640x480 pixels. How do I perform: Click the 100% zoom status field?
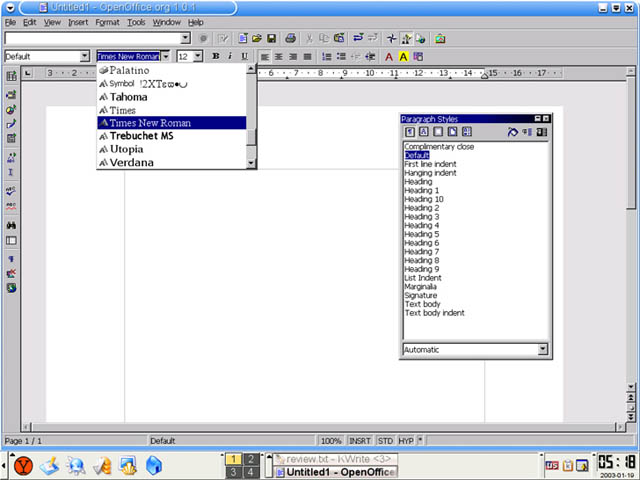(x=331, y=441)
